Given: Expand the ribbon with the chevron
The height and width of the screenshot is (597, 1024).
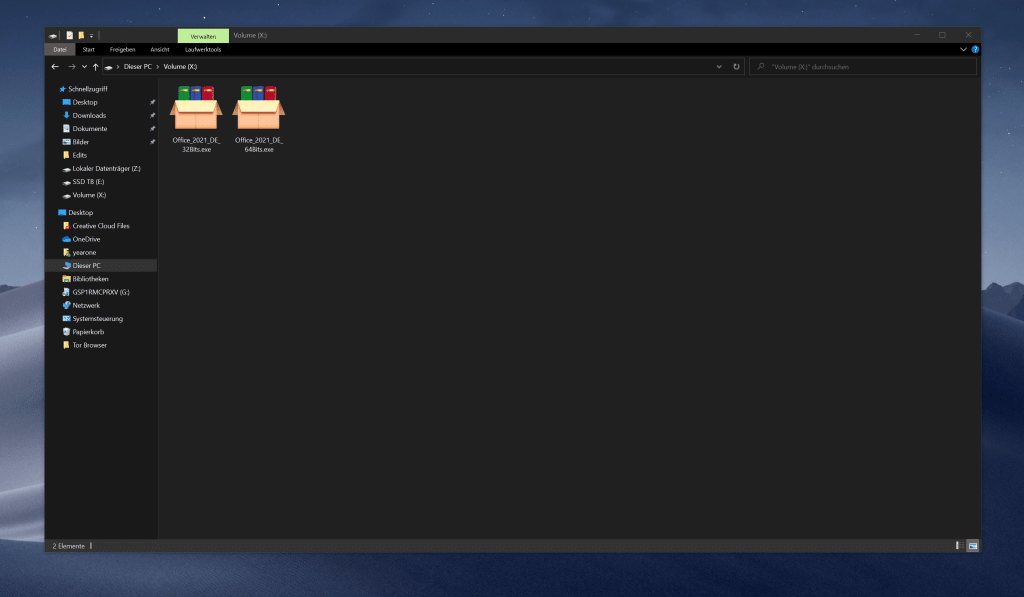Looking at the screenshot, I should coord(963,50).
